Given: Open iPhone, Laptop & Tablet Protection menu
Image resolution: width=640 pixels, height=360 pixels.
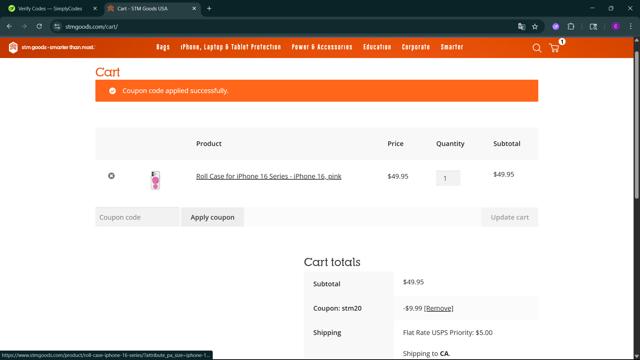Looking at the screenshot, I should pyautogui.click(x=231, y=47).
